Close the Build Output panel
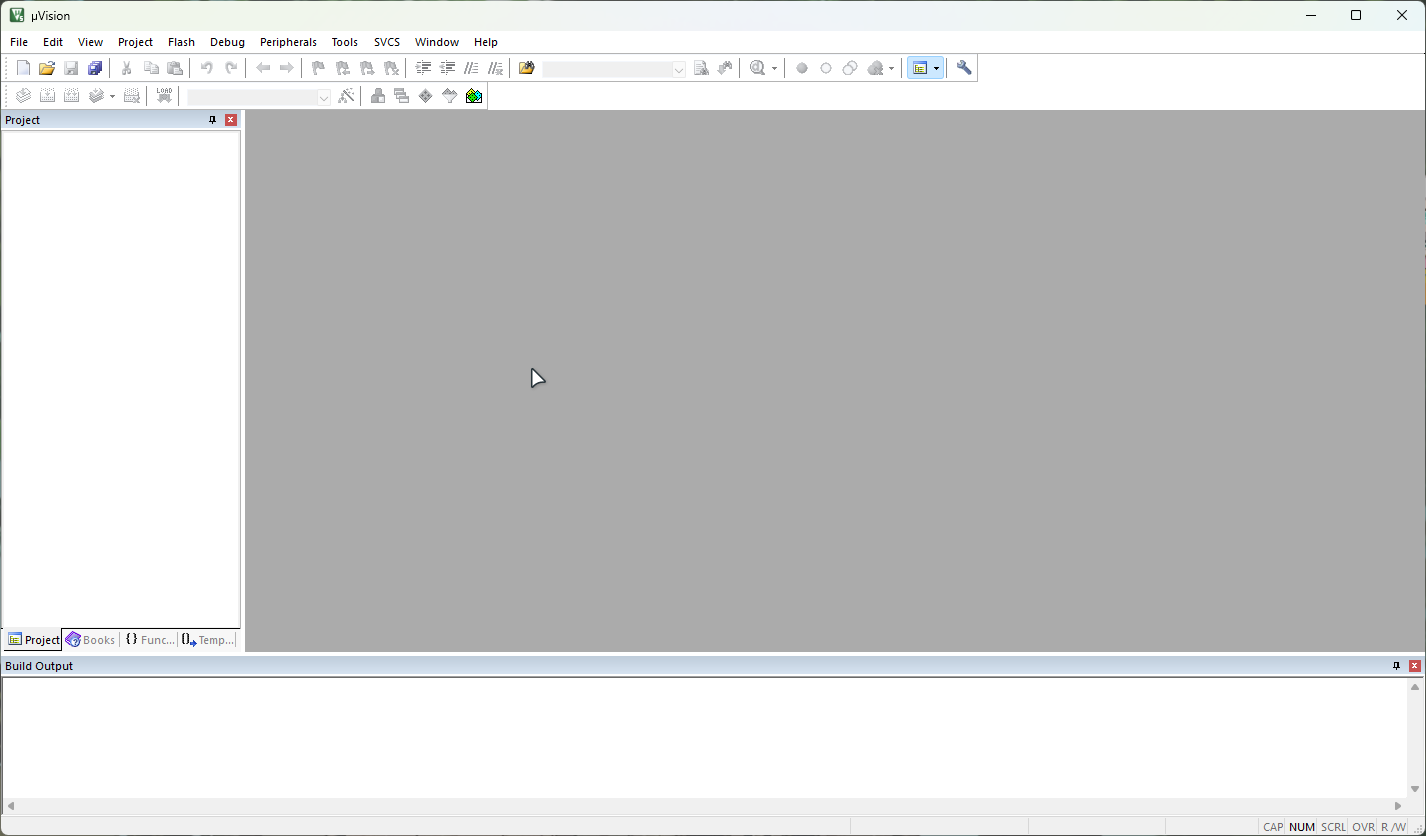The height and width of the screenshot is (836, 1426). point(1415,666)
